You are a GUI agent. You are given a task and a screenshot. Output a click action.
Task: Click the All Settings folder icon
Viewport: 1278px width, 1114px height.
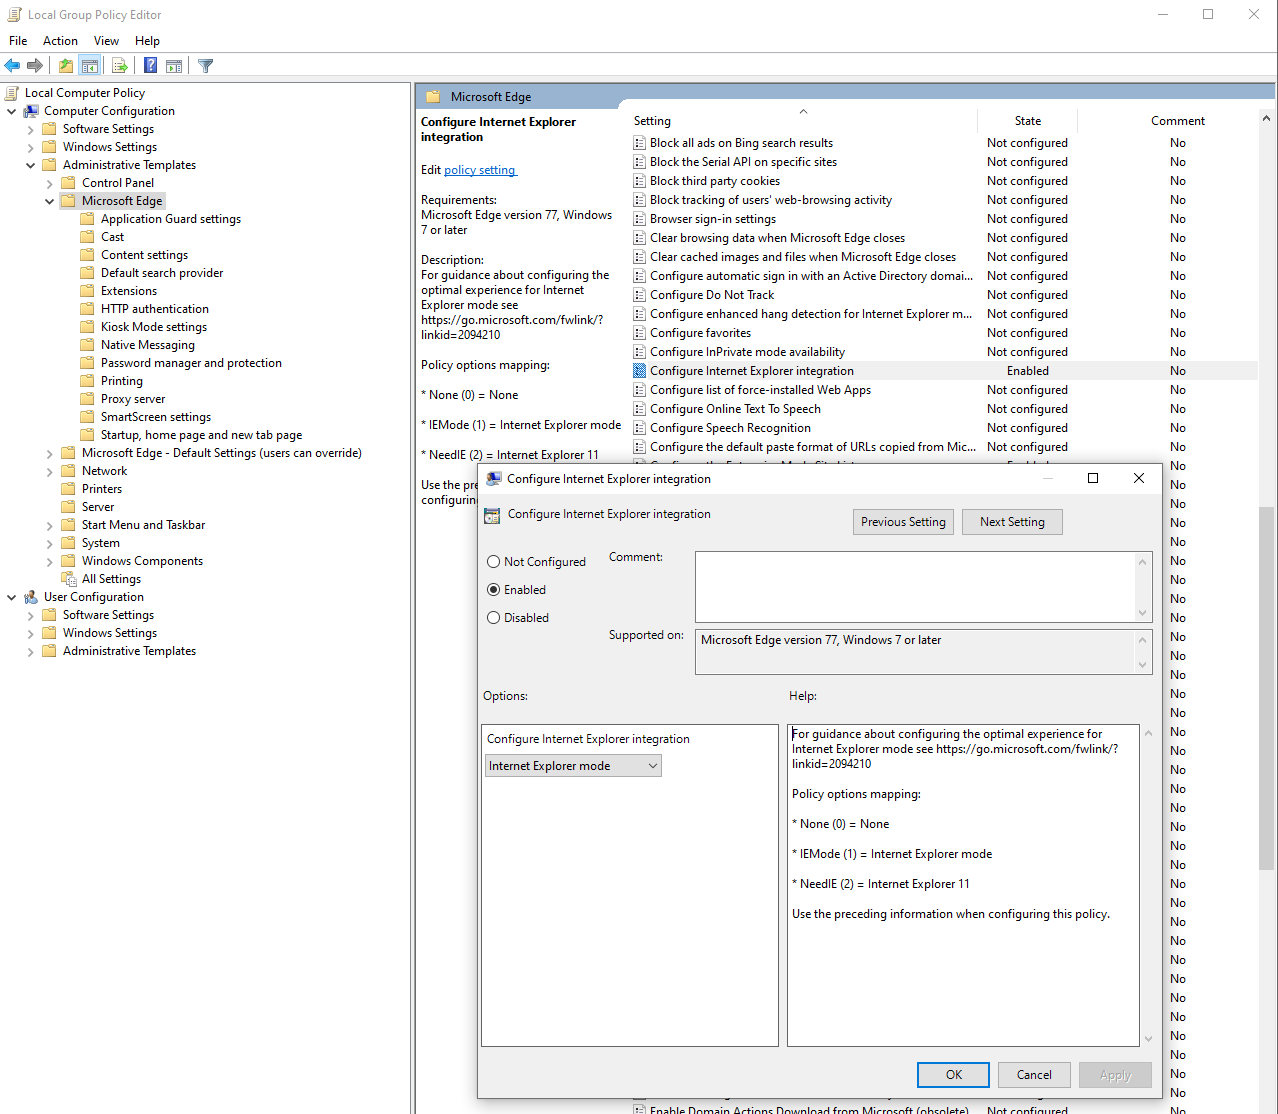pyautogui.click(x=69, y=579)
